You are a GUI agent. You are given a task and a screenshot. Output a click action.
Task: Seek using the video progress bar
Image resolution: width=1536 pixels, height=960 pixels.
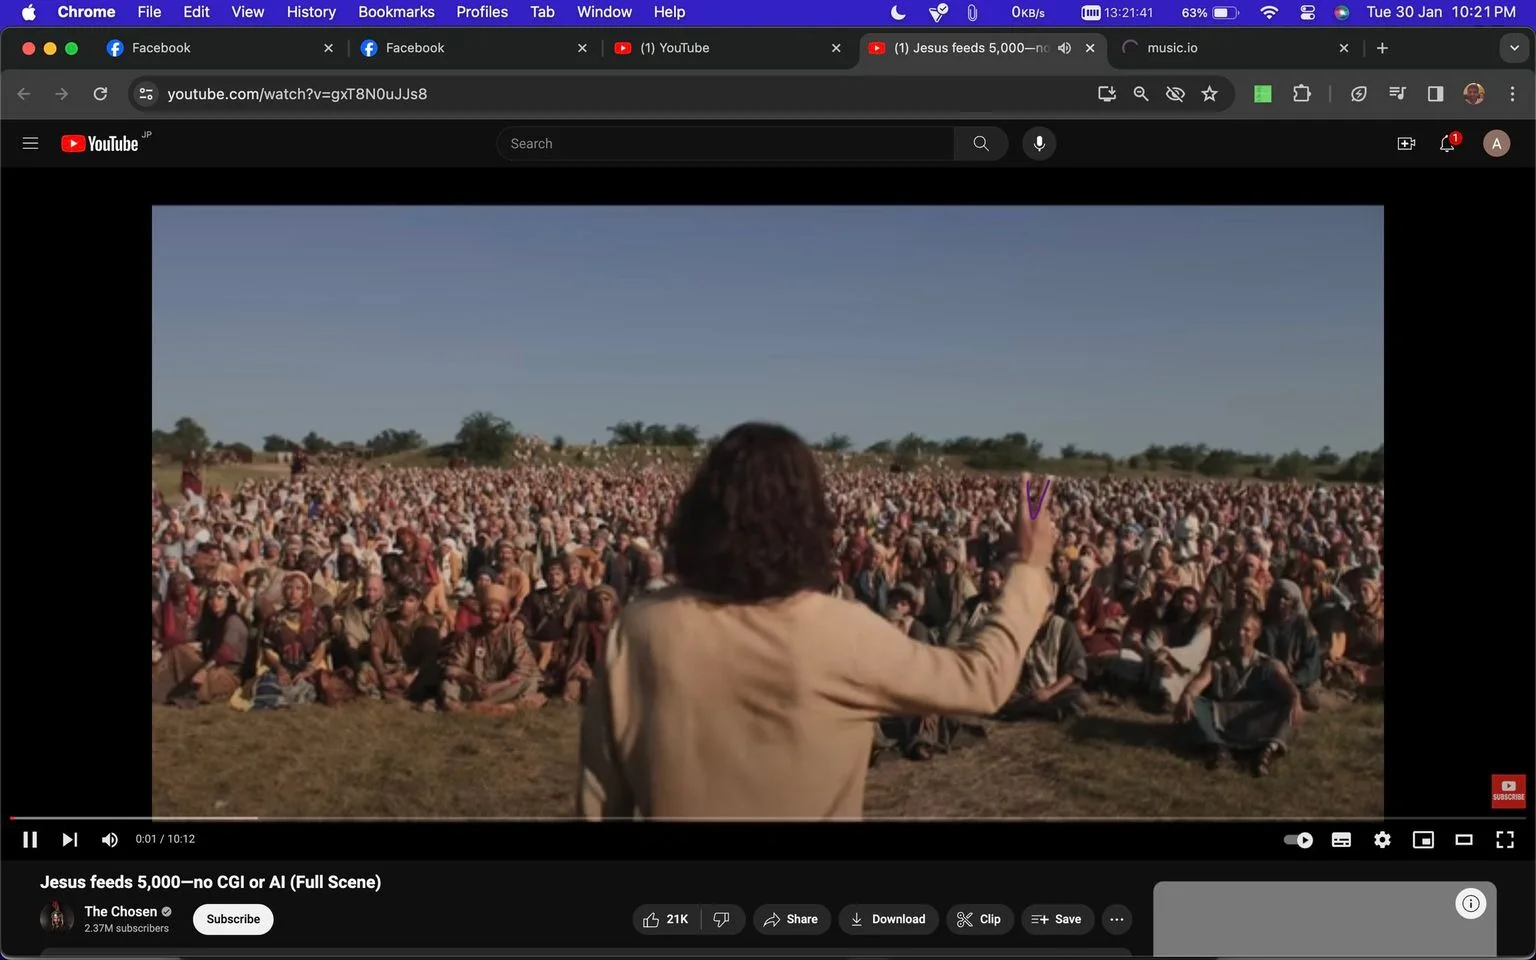(768, 818)
